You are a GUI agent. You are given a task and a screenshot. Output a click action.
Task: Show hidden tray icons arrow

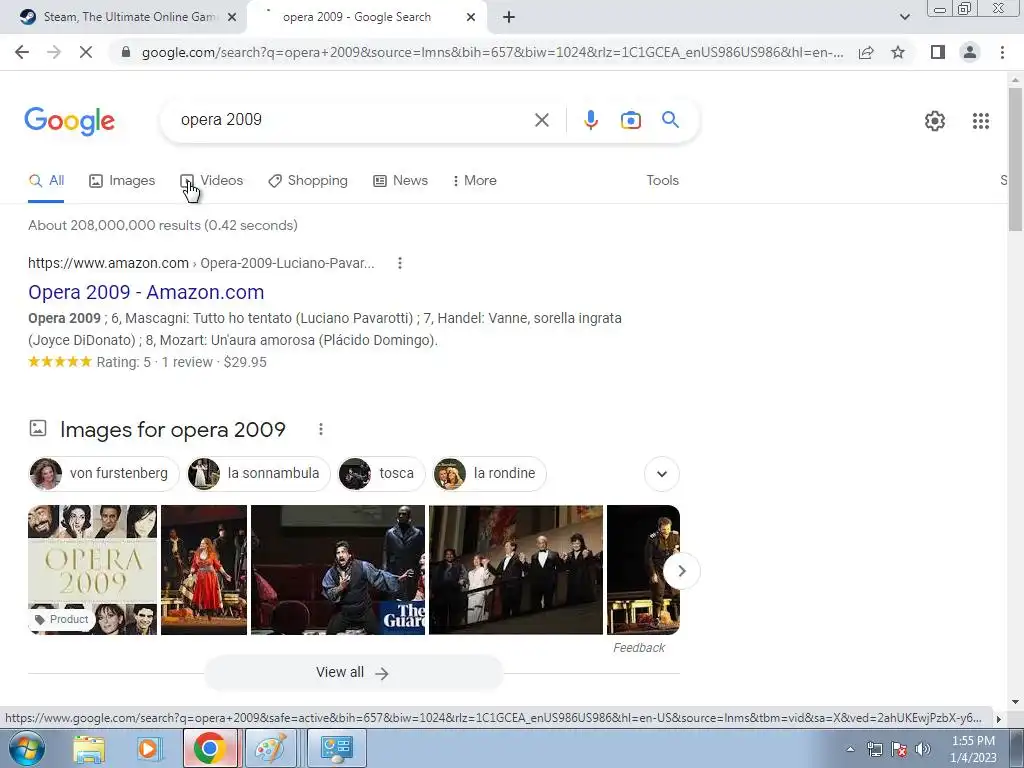pos(850,750)
